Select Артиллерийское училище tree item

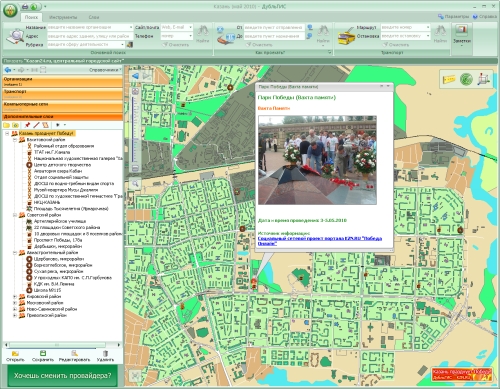tap(60, 221)
